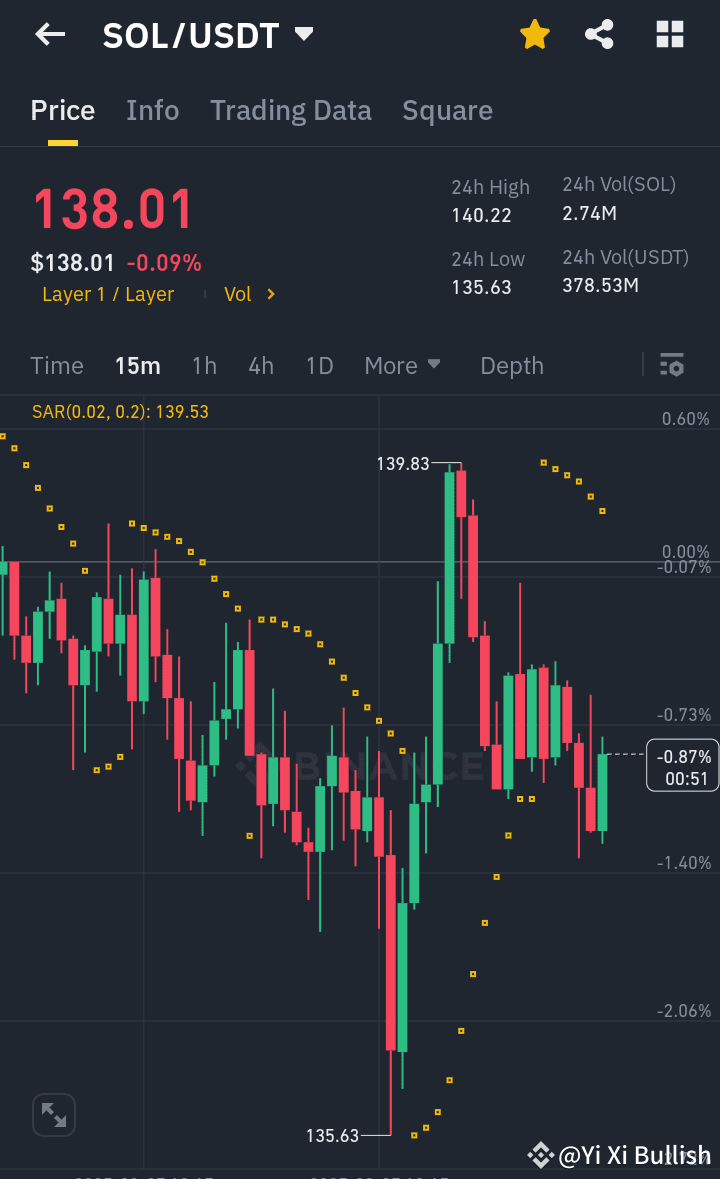Open the Info tab
The height and width of the screenshot is (1179, 720).
[x=152, y=110]
